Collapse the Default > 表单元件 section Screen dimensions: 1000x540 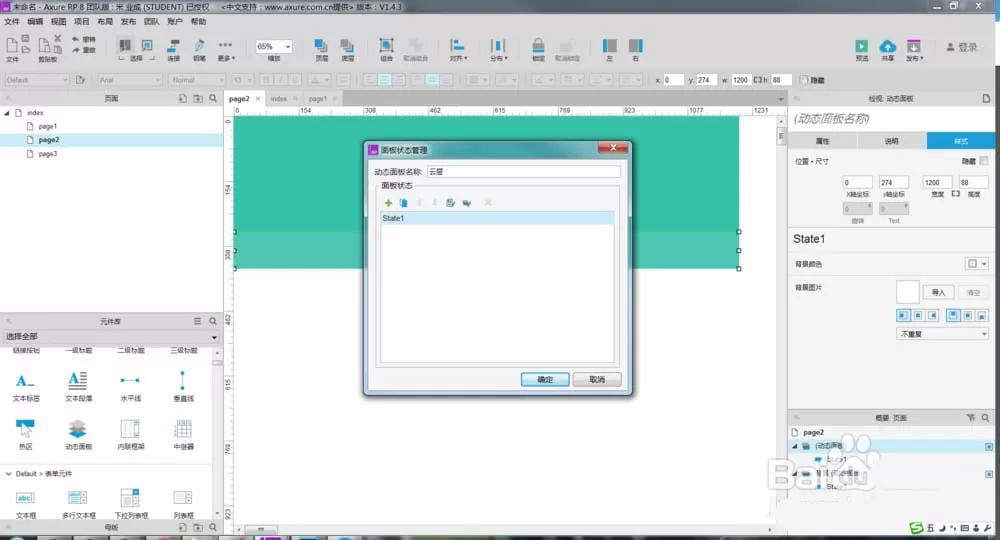tap(8, 474)
